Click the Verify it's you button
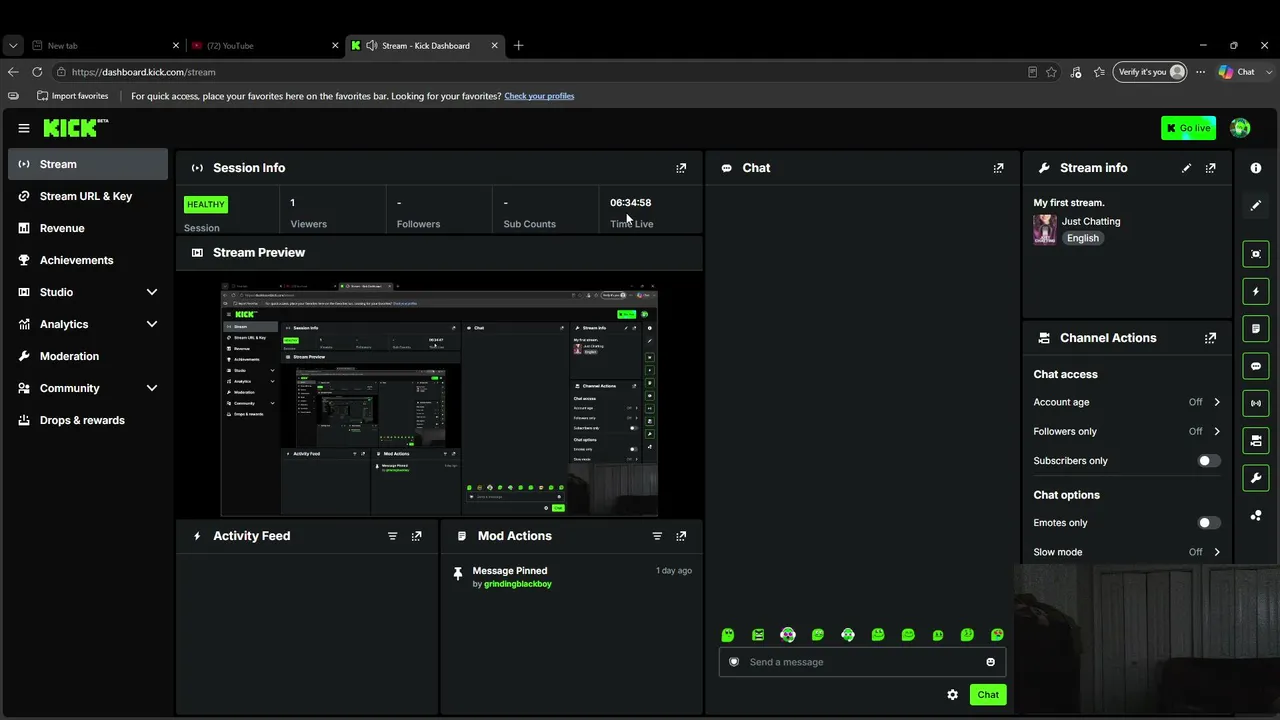The image size is (1280, 720). (x=1150, y=72)
